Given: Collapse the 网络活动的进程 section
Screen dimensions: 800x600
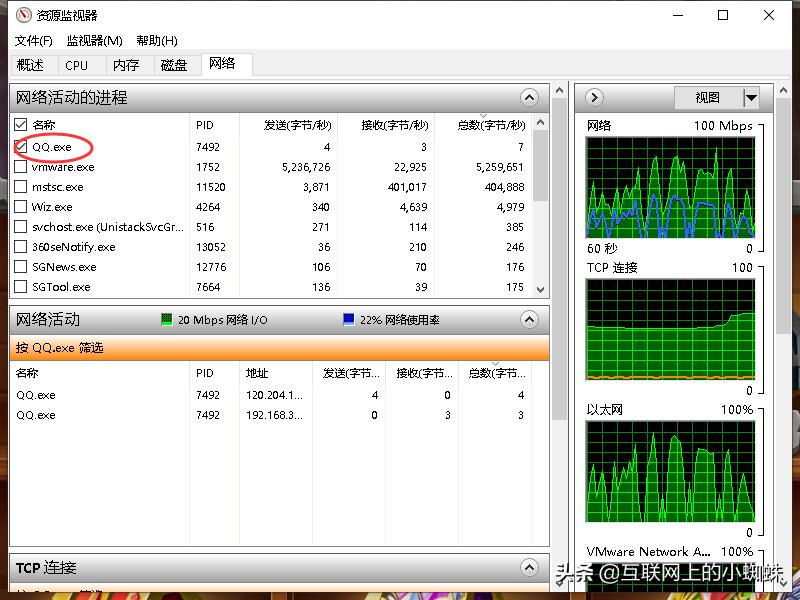Looking at the screenshot, I should [529, 98].
